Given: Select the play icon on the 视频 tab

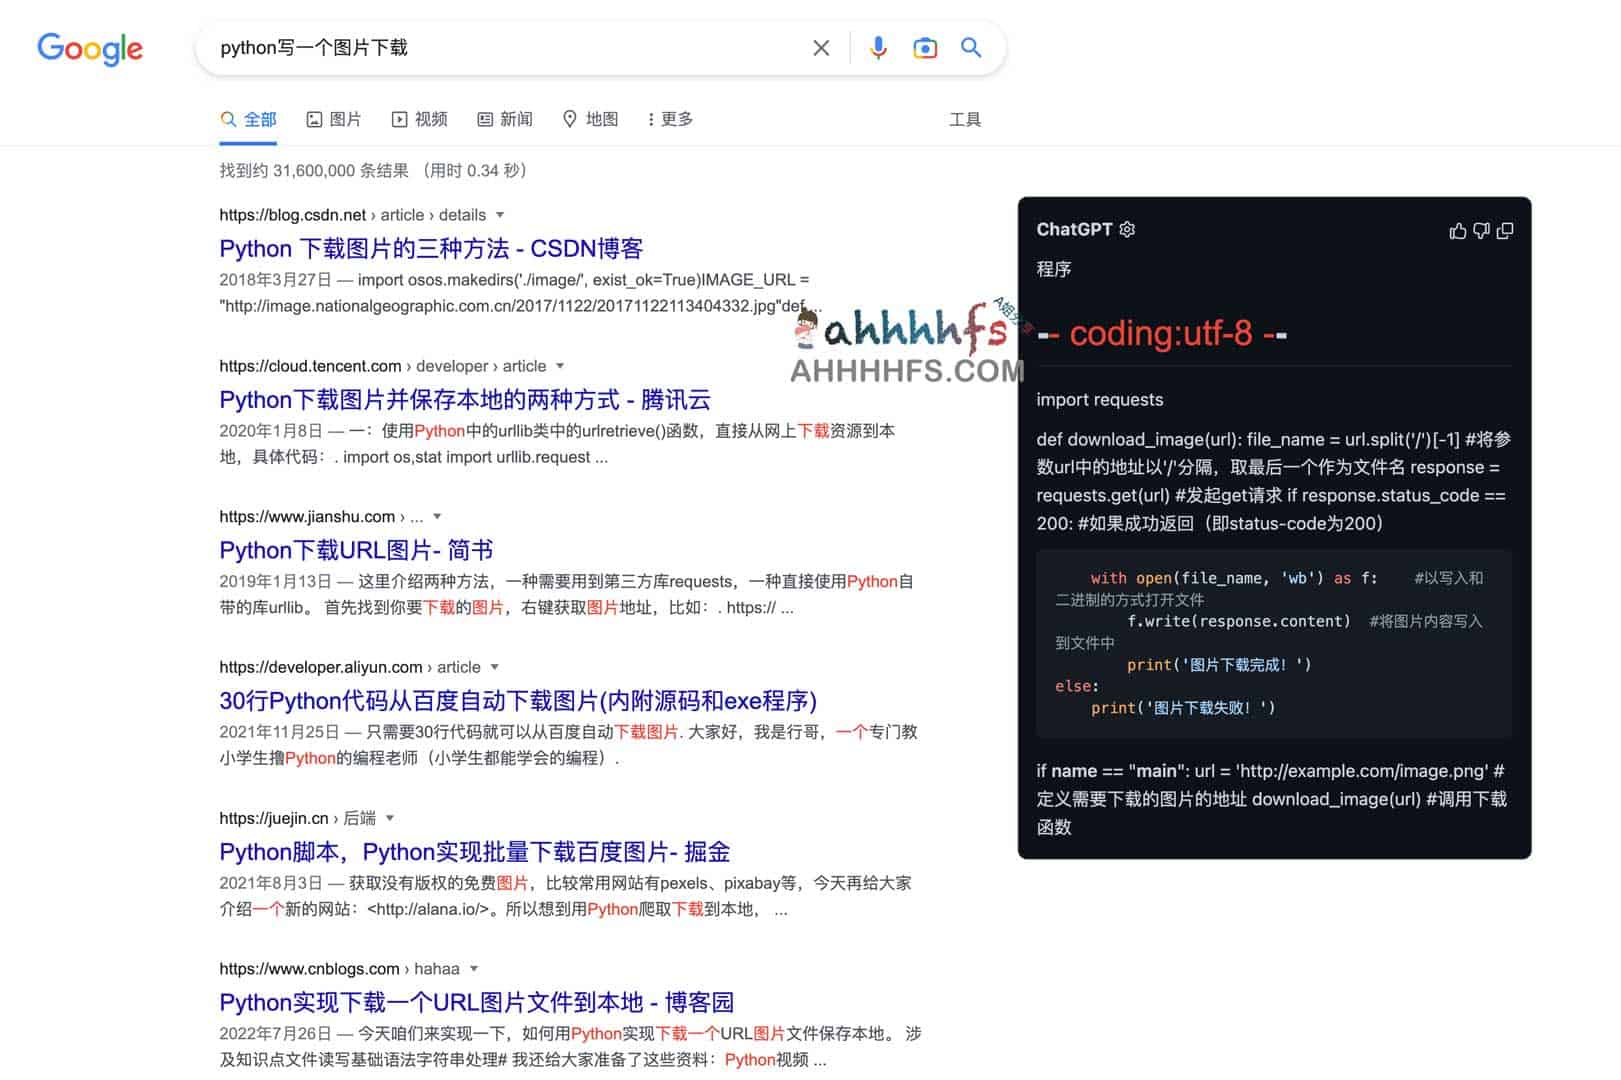Looking at the screenshot, I should pos(399,119).
